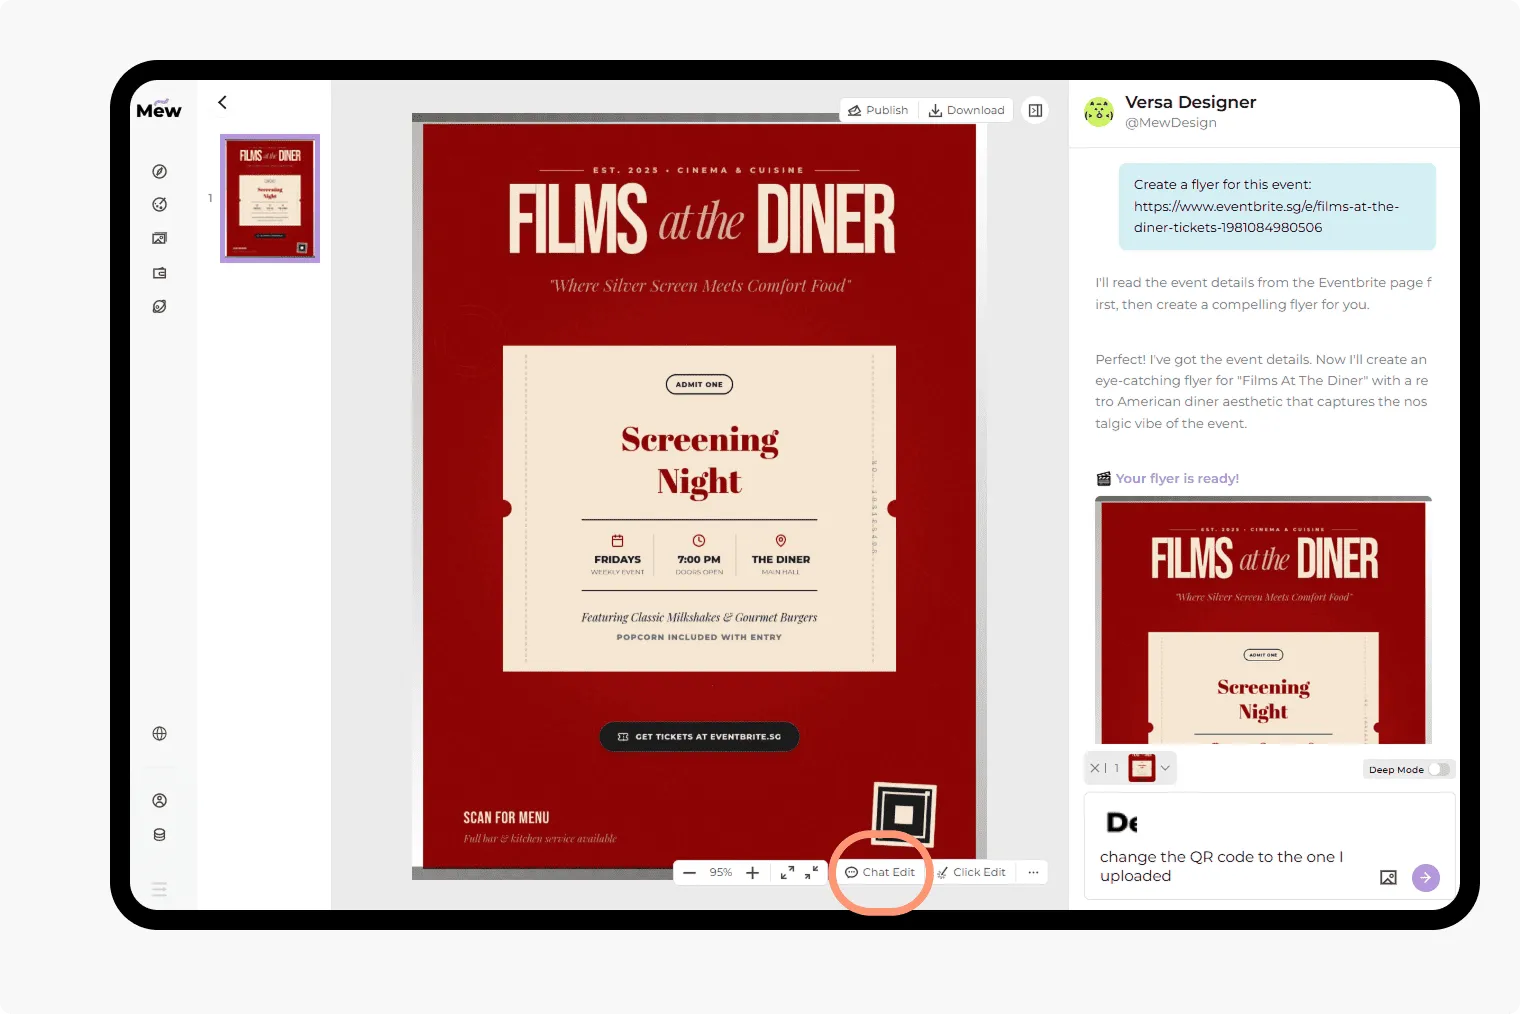
Task: Expand the selected page dropdown chevron
Action: click(x=1165, y=769)
